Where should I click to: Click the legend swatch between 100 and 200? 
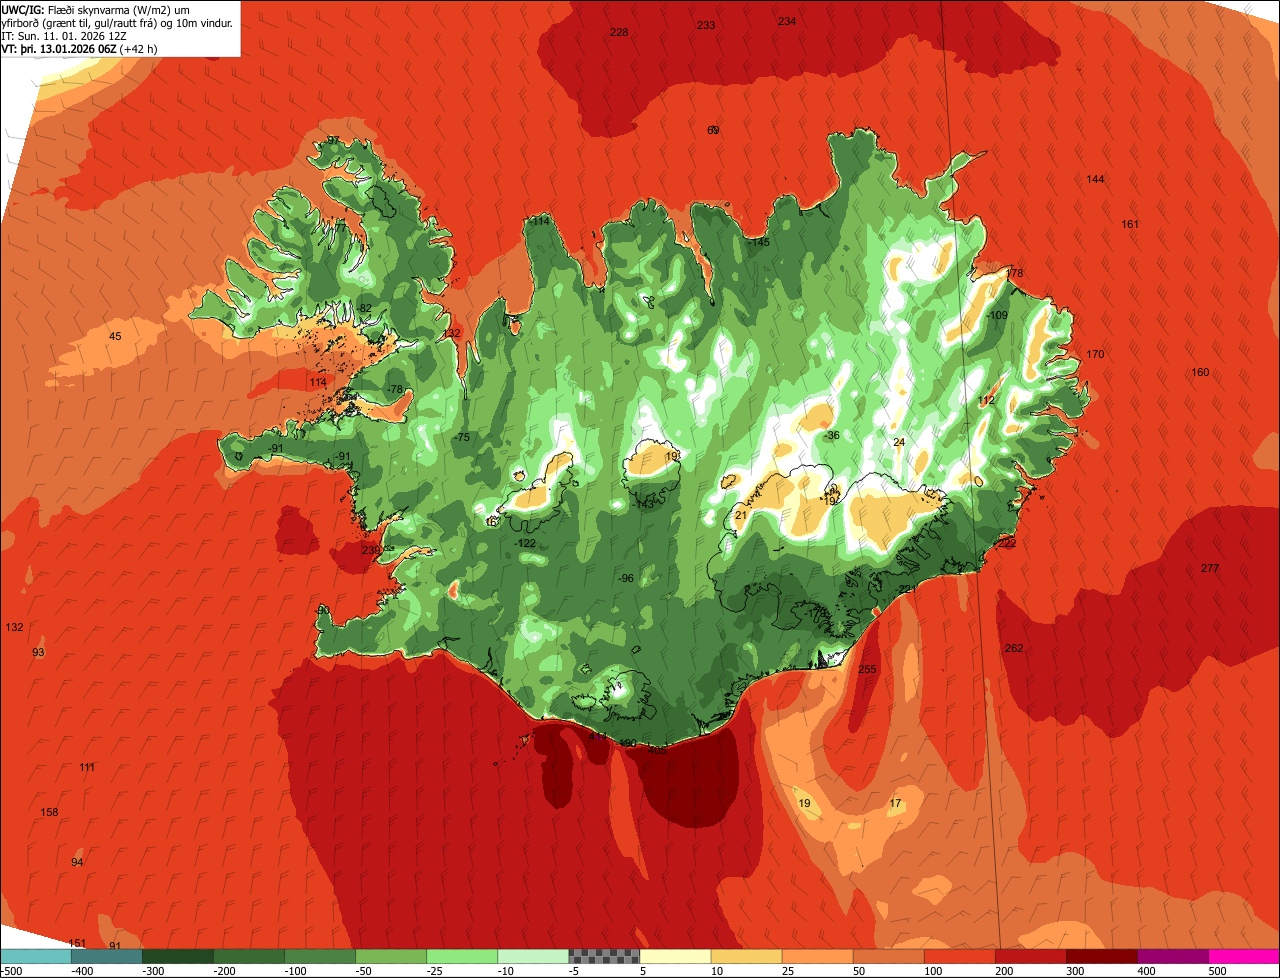(x=959, y=957)
